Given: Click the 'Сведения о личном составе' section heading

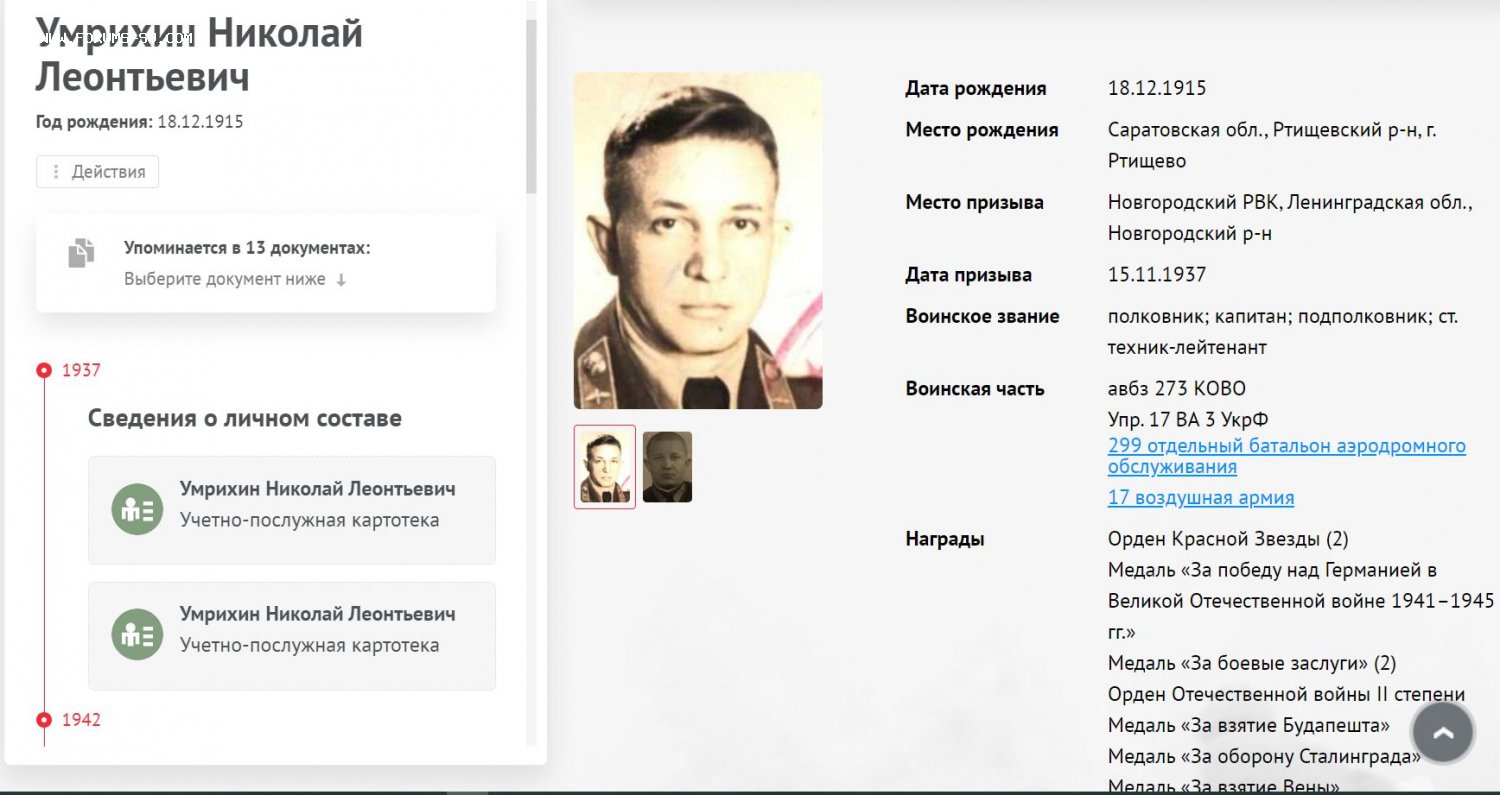Looking at the screenshot, I should pyautogui.click(x=245, y=418).
